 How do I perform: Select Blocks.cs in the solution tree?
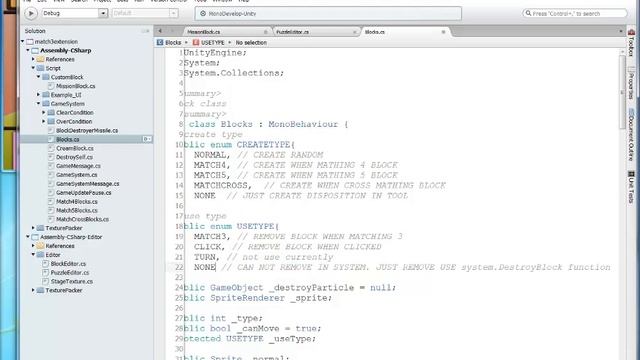[x=67, y=140]
